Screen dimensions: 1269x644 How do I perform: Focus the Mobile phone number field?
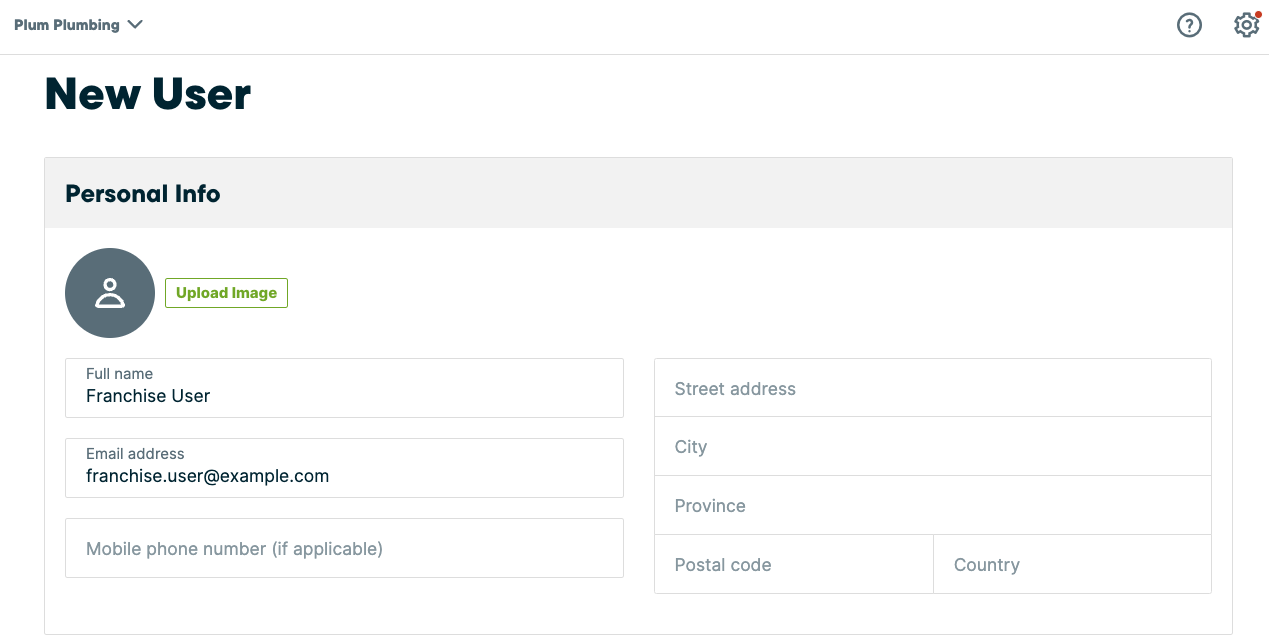344,548
